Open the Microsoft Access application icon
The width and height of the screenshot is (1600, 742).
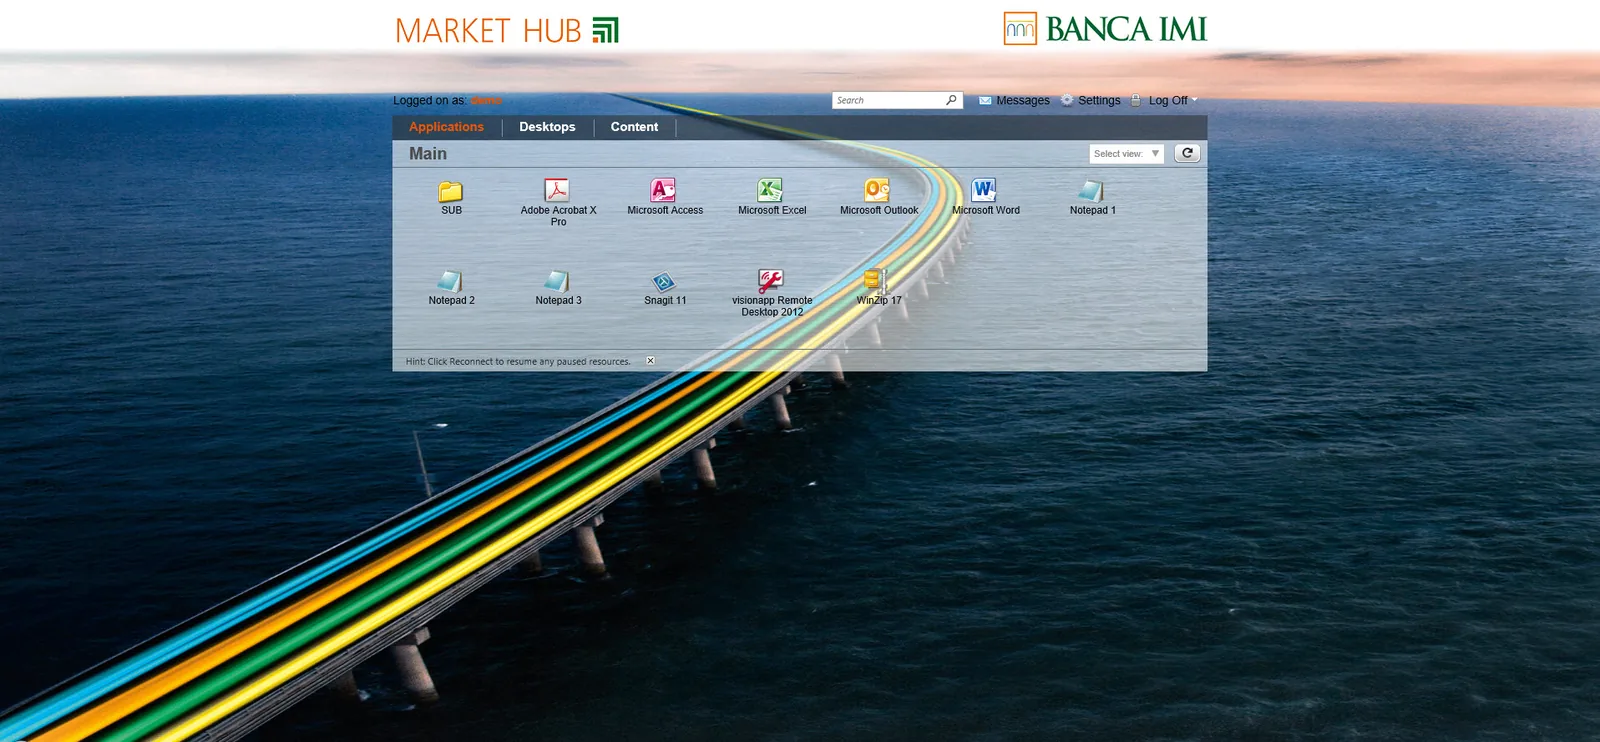tap(664, 190)
